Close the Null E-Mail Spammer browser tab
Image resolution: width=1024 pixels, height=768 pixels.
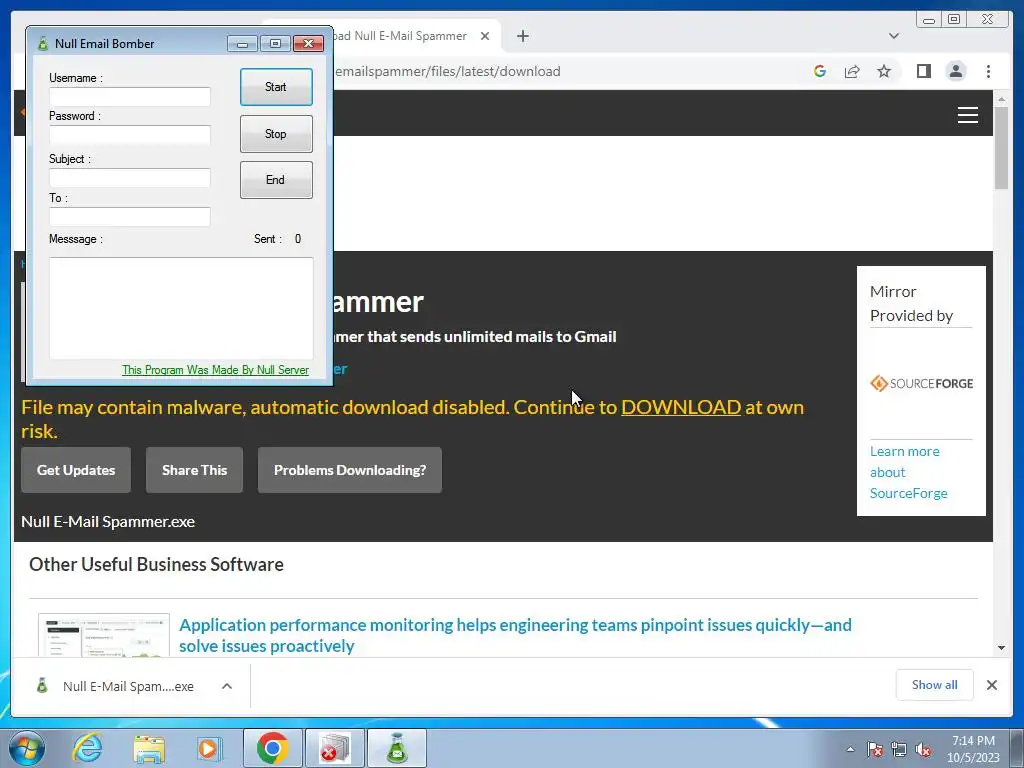coord(485,36)
